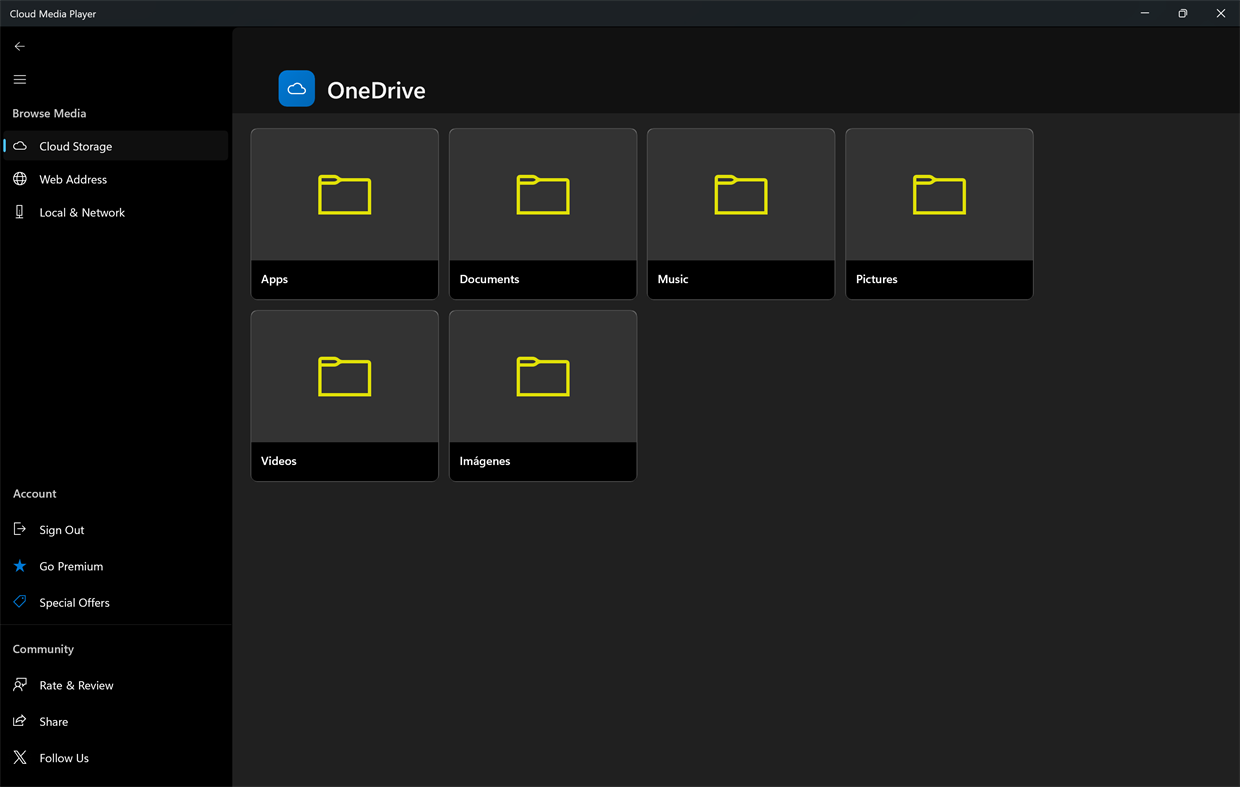The image size is (1240, 787).
Task: Click Sign Out under Account
Action: click(62, 529)
